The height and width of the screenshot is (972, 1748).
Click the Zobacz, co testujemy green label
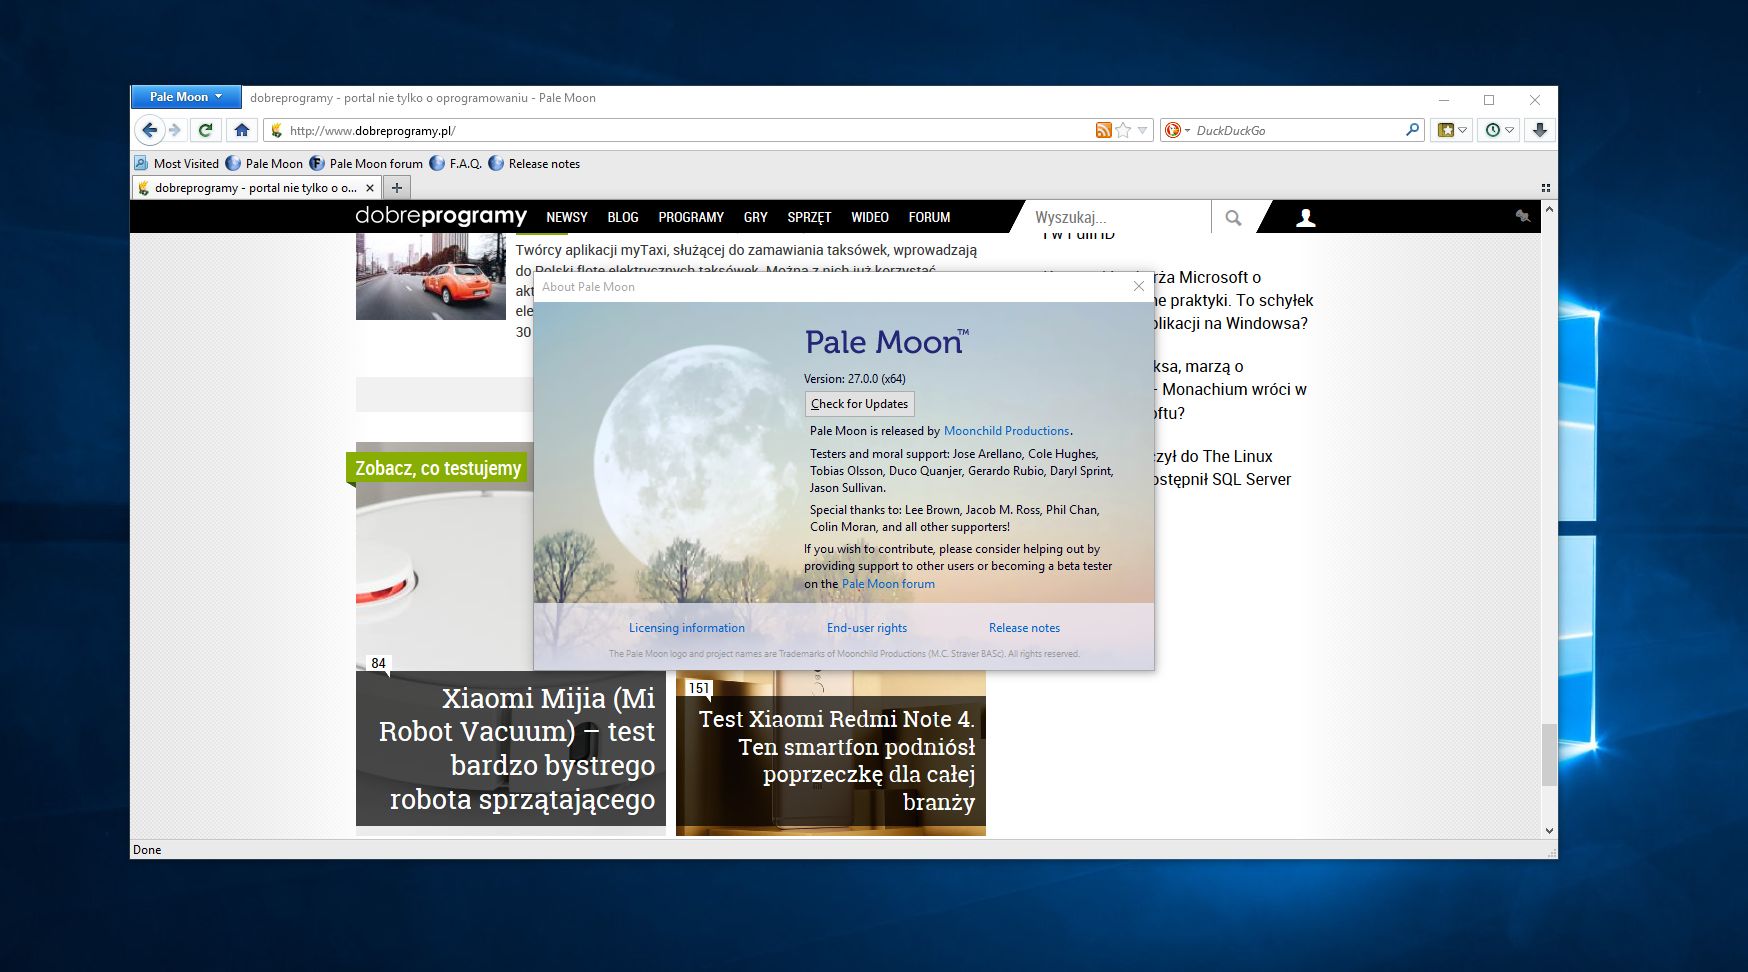tap(438, 468)
